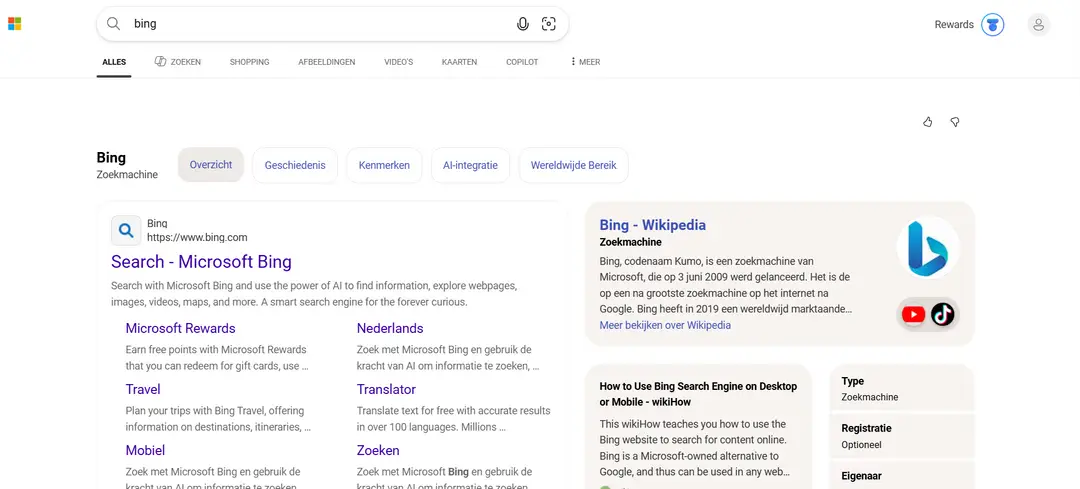1080x489 pixels.
Task: Switch to the SHOPPING tab
Action: pyautogui.click(x=249, y=62)
